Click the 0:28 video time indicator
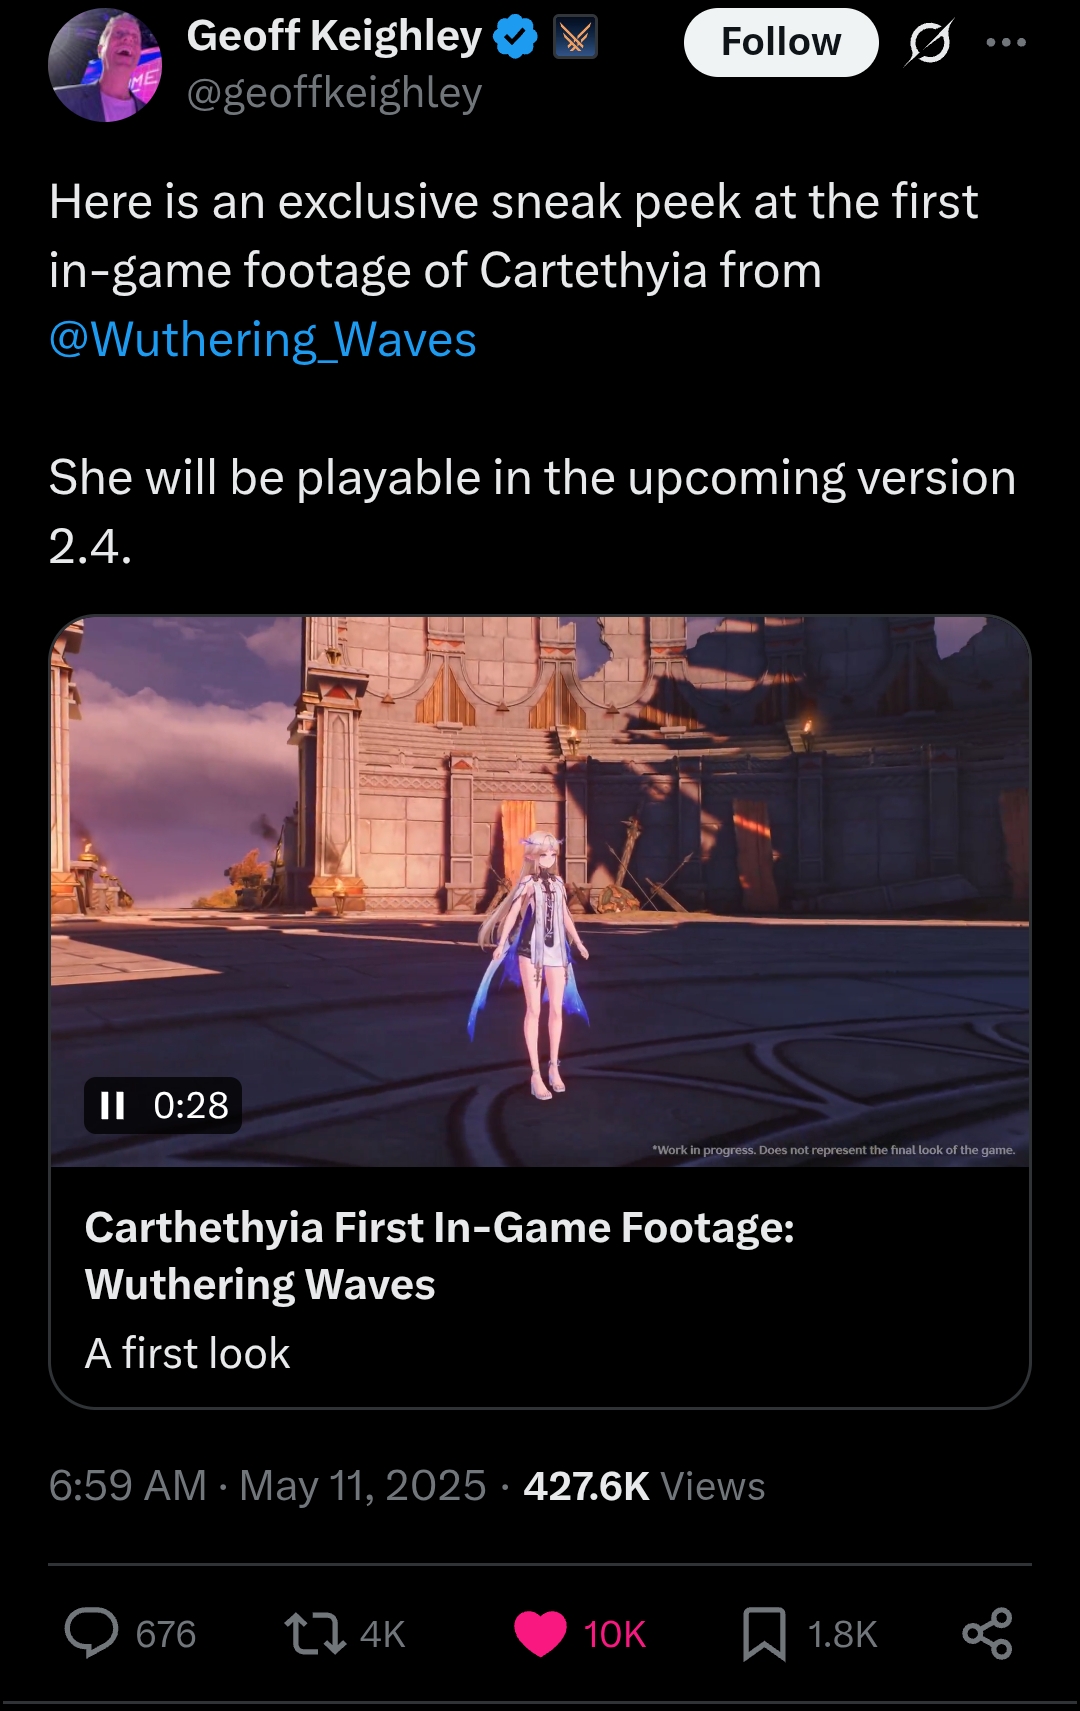Viewport: 1080px width, 1711px height. click(191, 1105)
